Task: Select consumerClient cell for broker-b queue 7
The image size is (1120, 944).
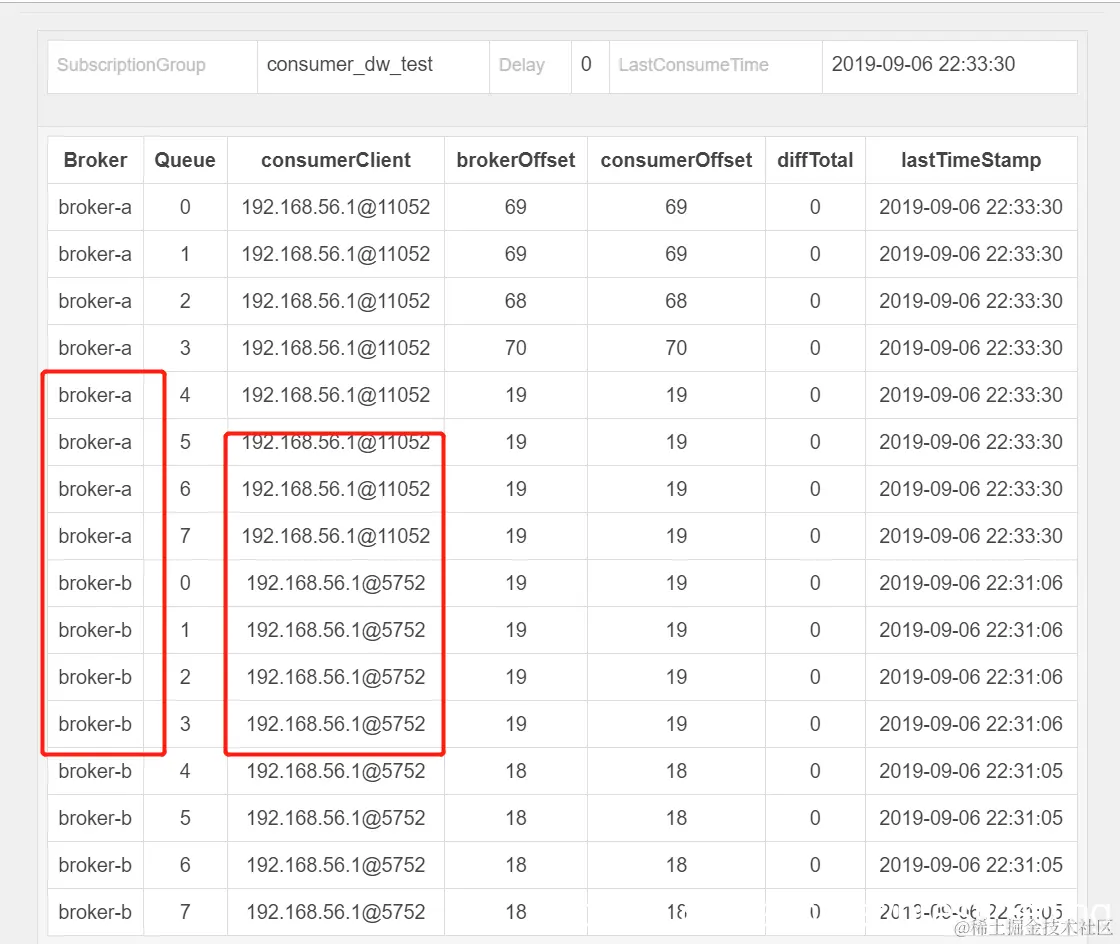Action: tap(336, 912)
